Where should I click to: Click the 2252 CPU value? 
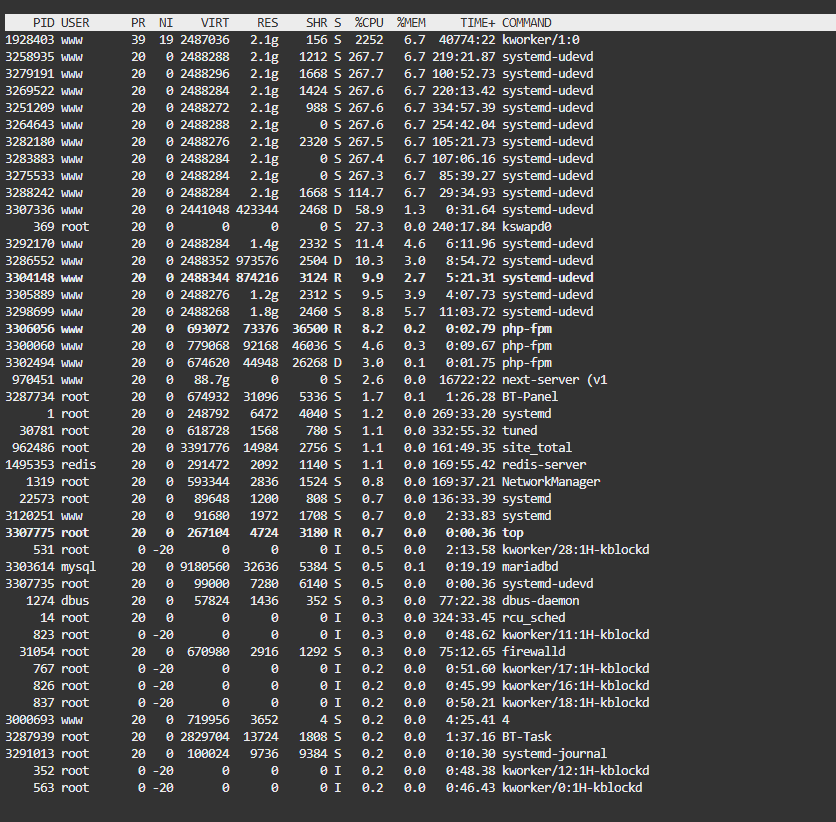369,40
